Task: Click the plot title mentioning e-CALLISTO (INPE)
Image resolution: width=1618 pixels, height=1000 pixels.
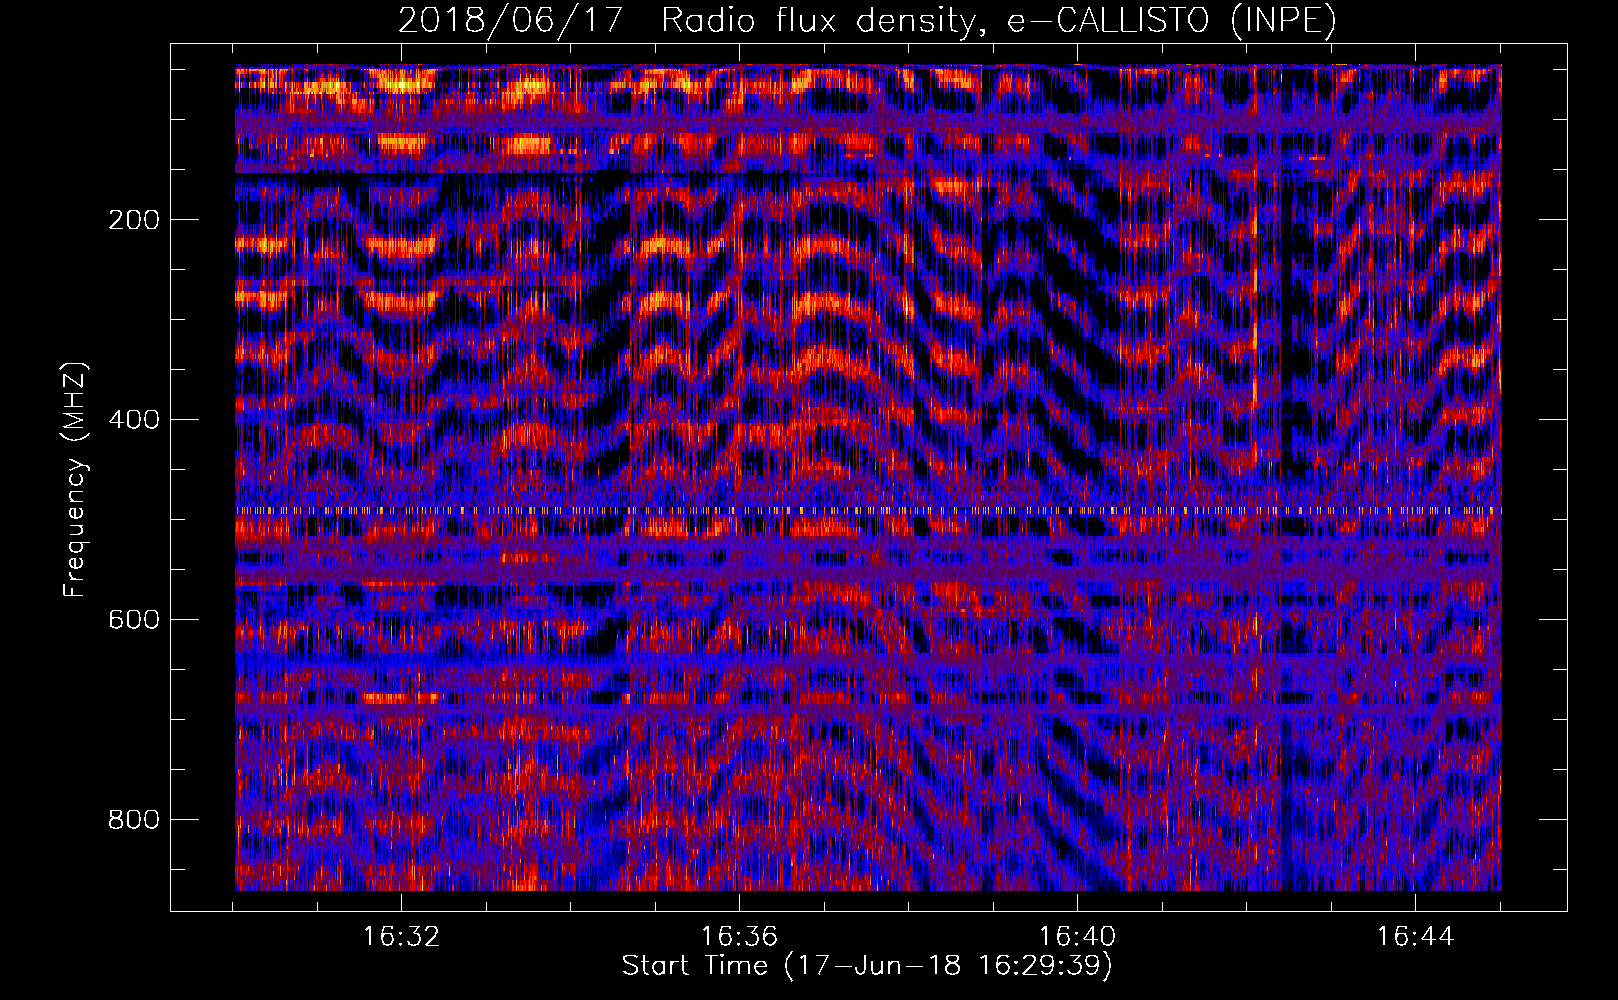Action: [x=867, y=20]
